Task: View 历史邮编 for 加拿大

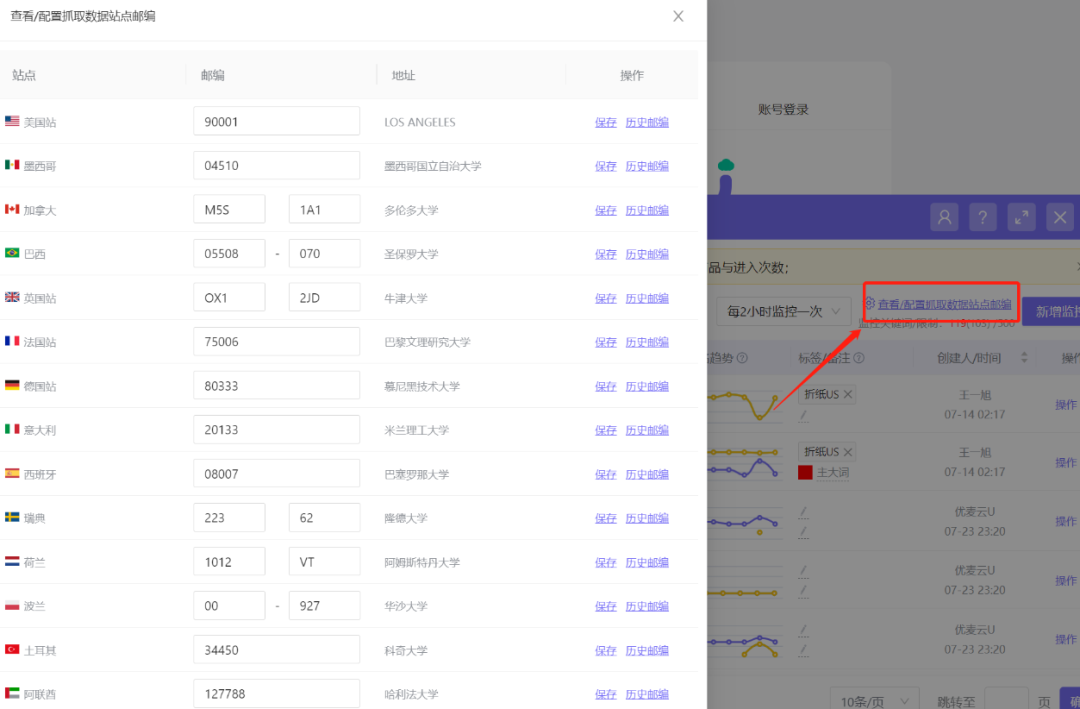Action: [647, 210]
